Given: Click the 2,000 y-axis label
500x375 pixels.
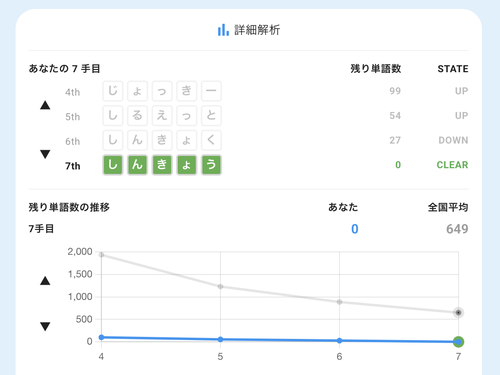Looking at the screenshot, I should click(x=80, y=252).
